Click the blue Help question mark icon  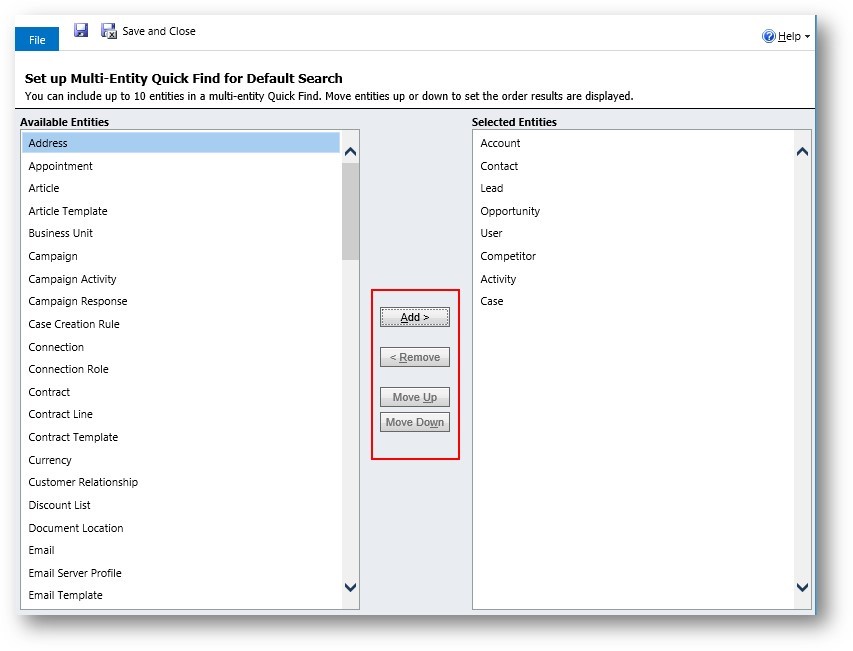click(x=769, y=36)
